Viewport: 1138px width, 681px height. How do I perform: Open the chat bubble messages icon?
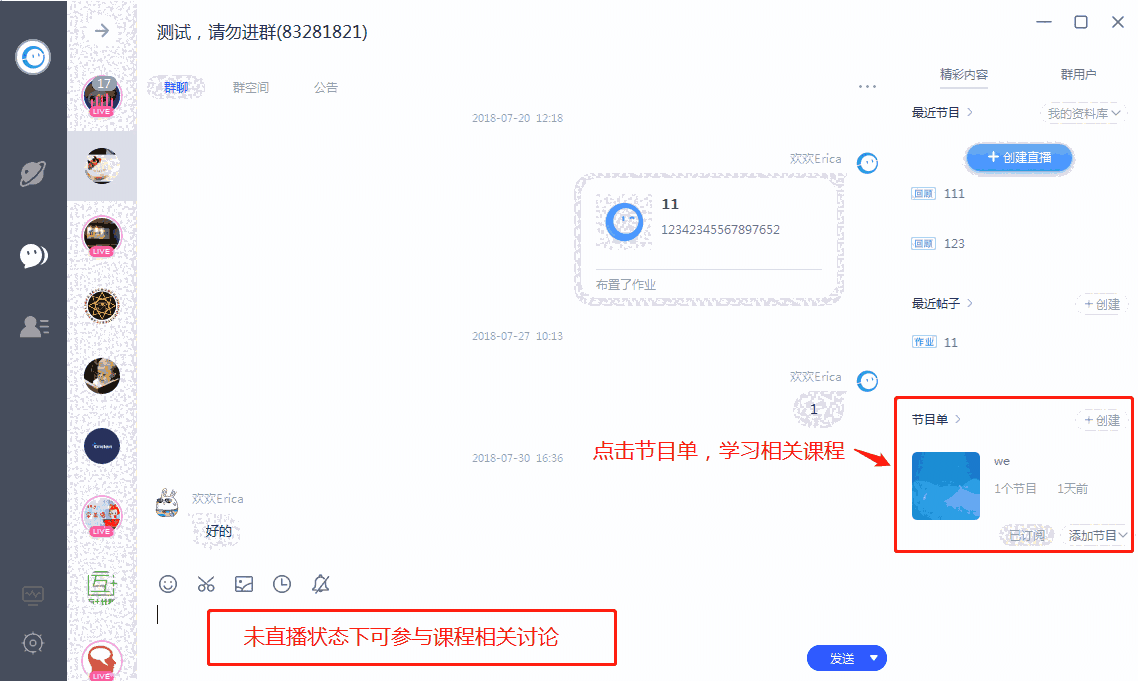(33, 256)
